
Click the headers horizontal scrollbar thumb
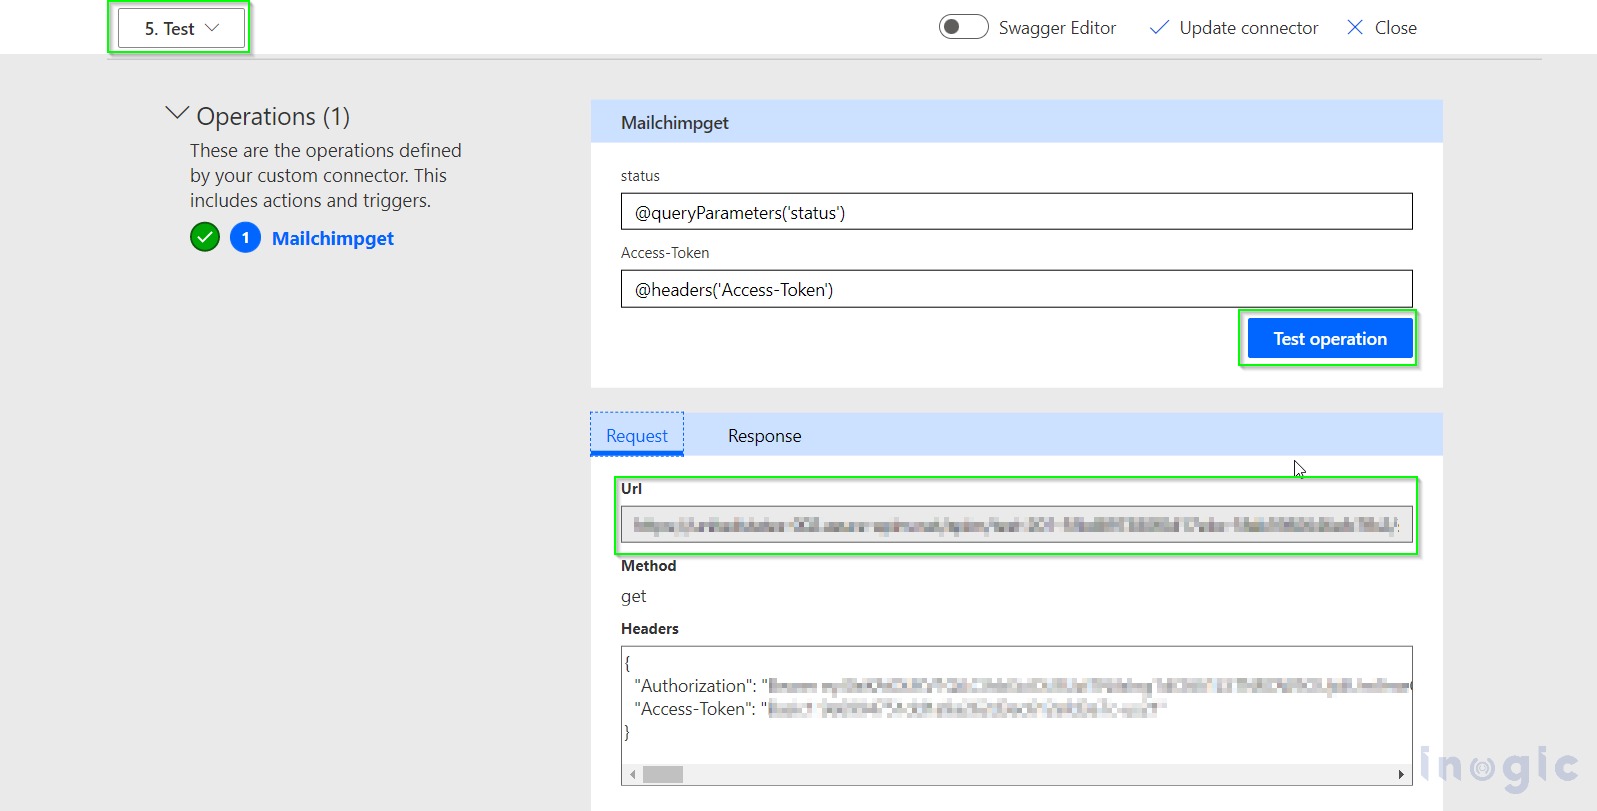[x=662, y=775]
